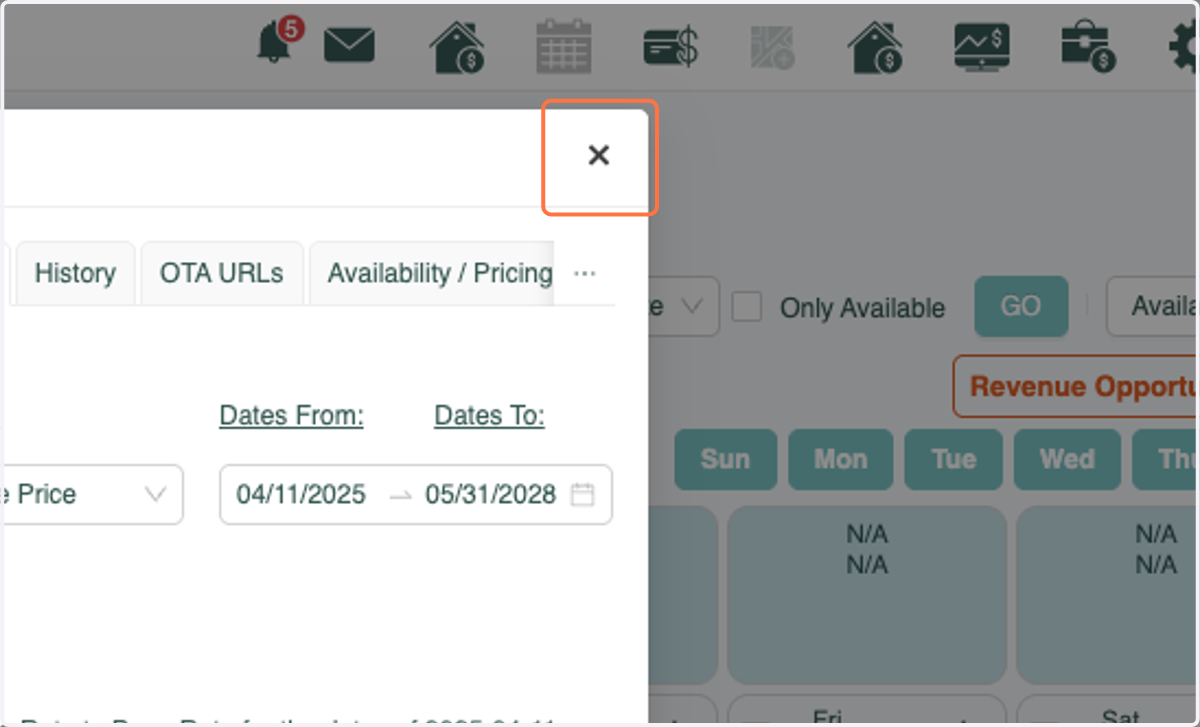Open the Availability / Pricing tab
The height and width of the screenshot is (727, 1200).
click(432, 273)
